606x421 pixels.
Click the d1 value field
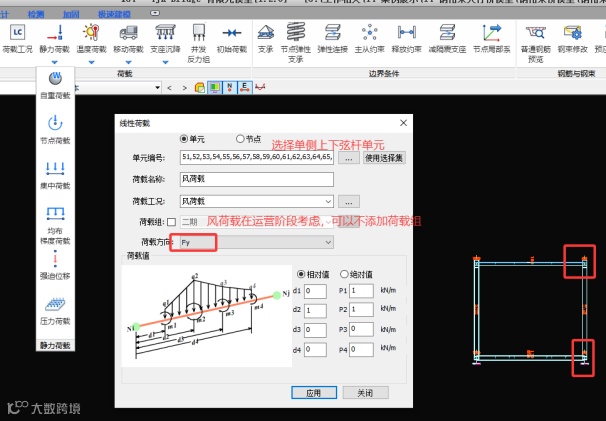315,291
